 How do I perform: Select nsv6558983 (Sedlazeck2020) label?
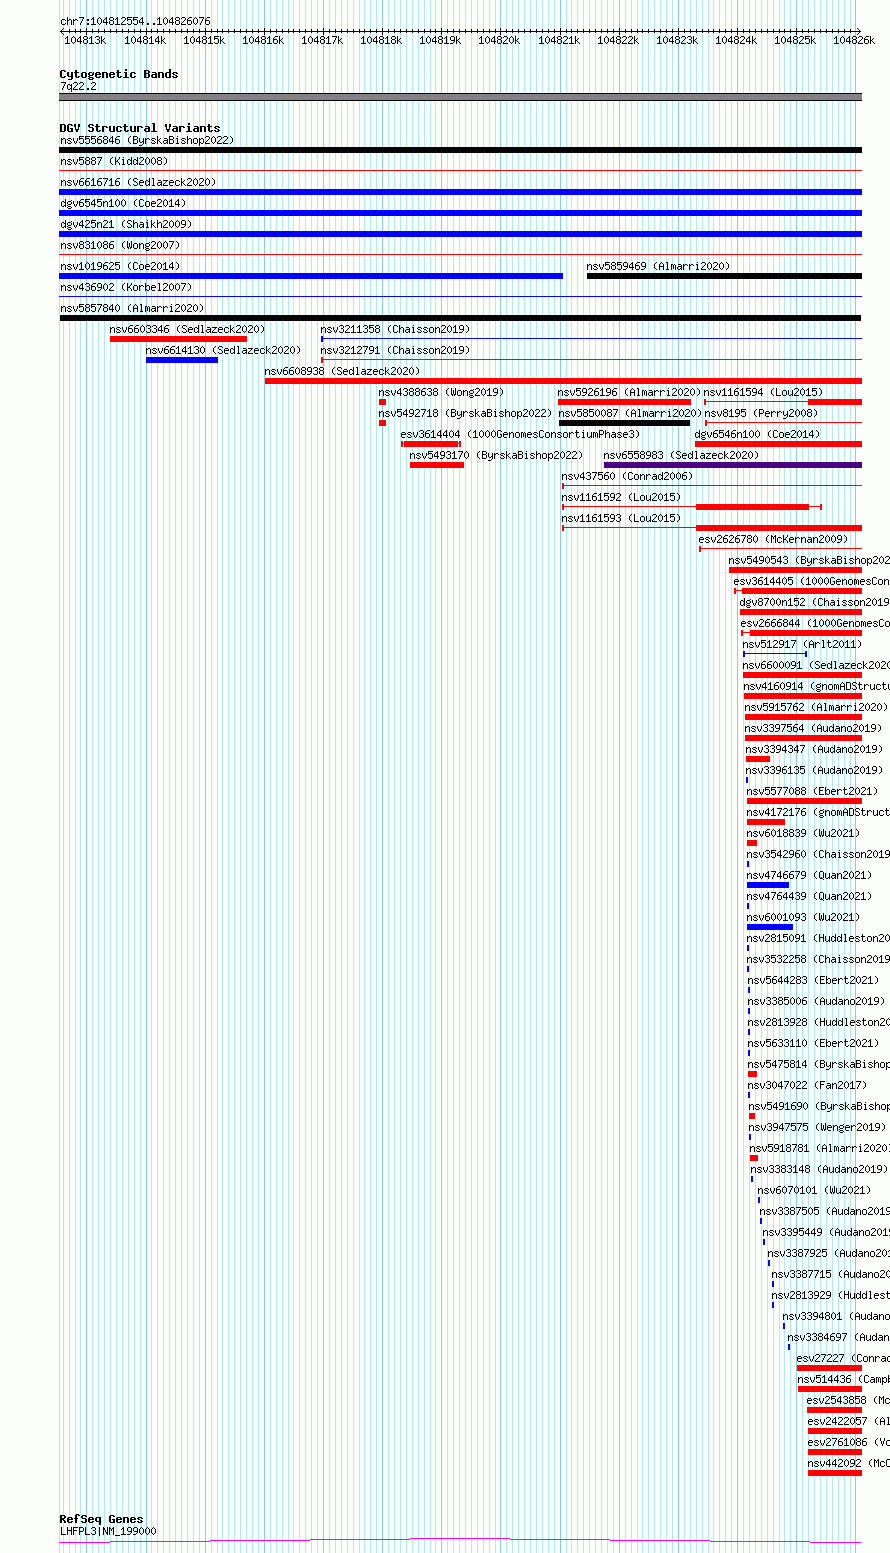681,455
